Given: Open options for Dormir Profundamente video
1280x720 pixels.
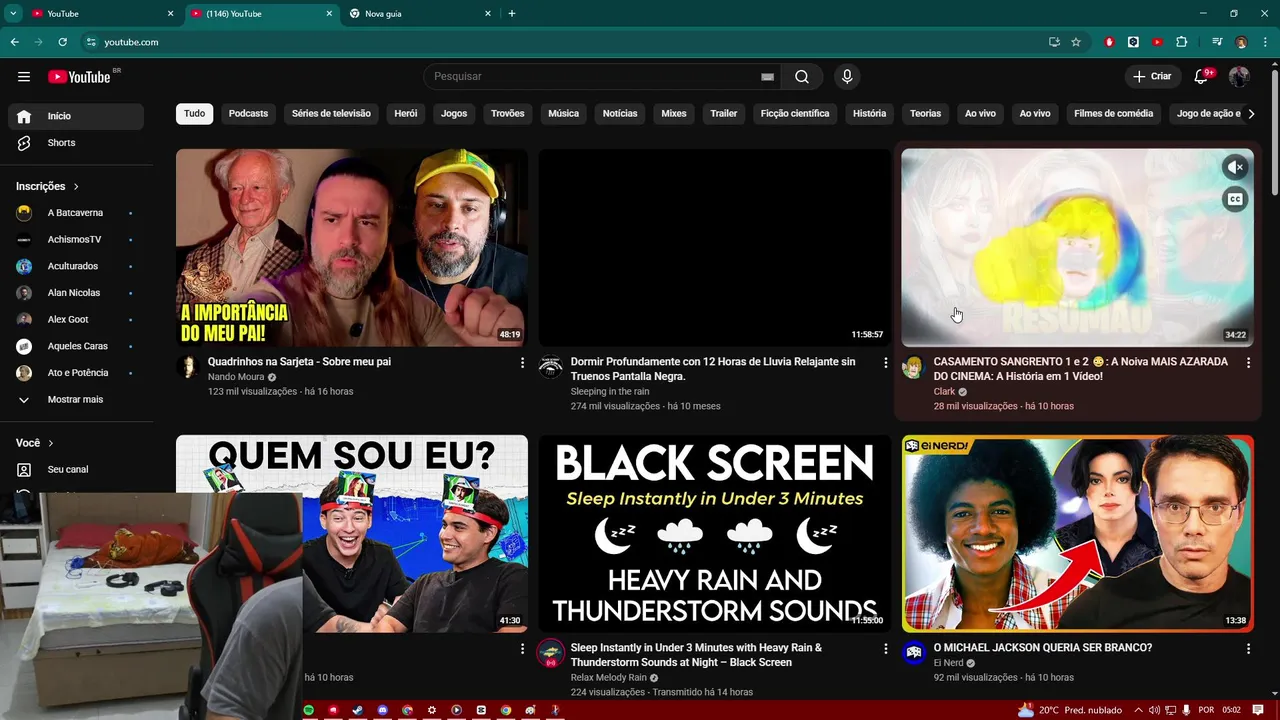Looking at the screenshot, I should coord(885,363).
